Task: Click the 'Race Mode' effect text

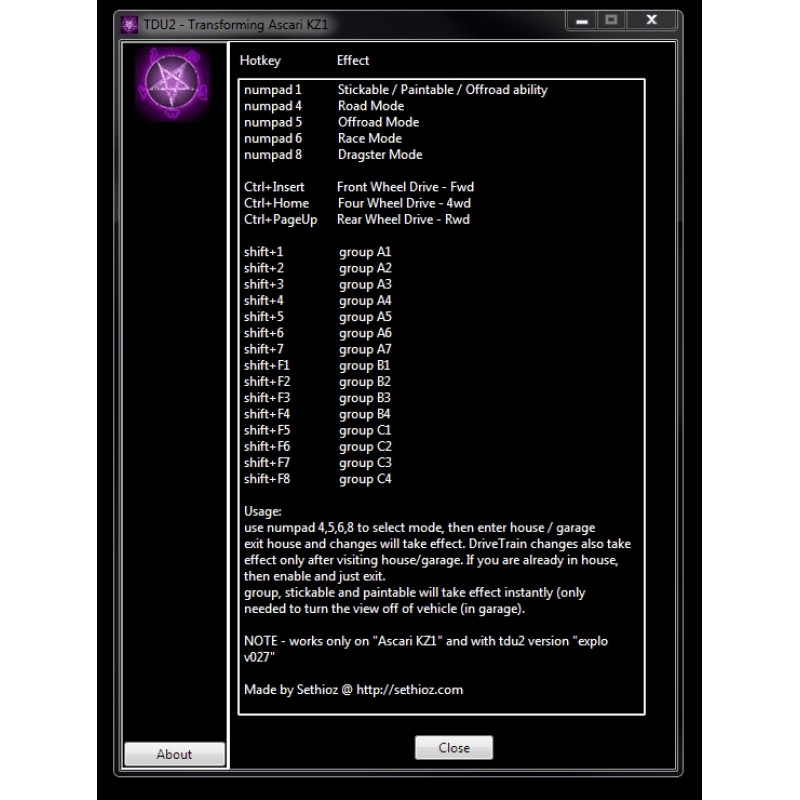Action: pos(369,138)
